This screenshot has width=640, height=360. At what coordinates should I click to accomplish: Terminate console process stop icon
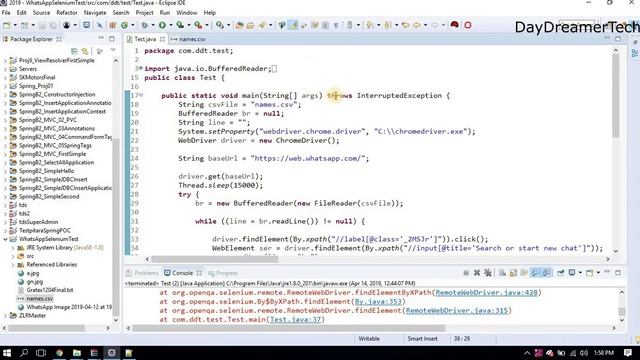pyautogui.click(x=466, y=273)
